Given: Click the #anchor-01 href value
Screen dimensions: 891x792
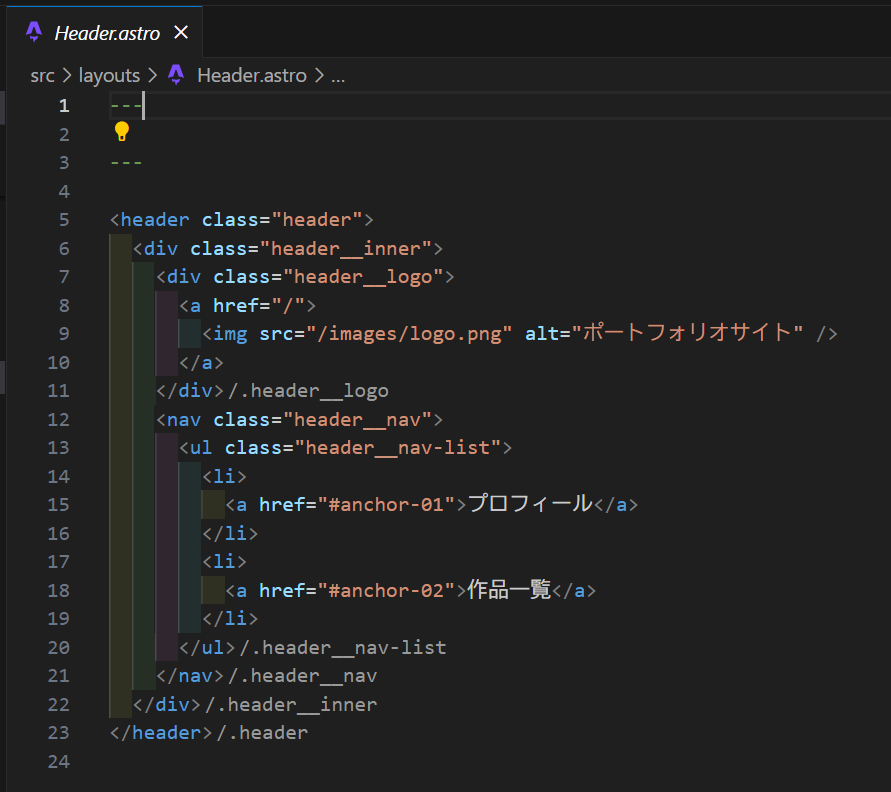Looking at the screenshot, I should pyautogui.click(x=385, y=505).
